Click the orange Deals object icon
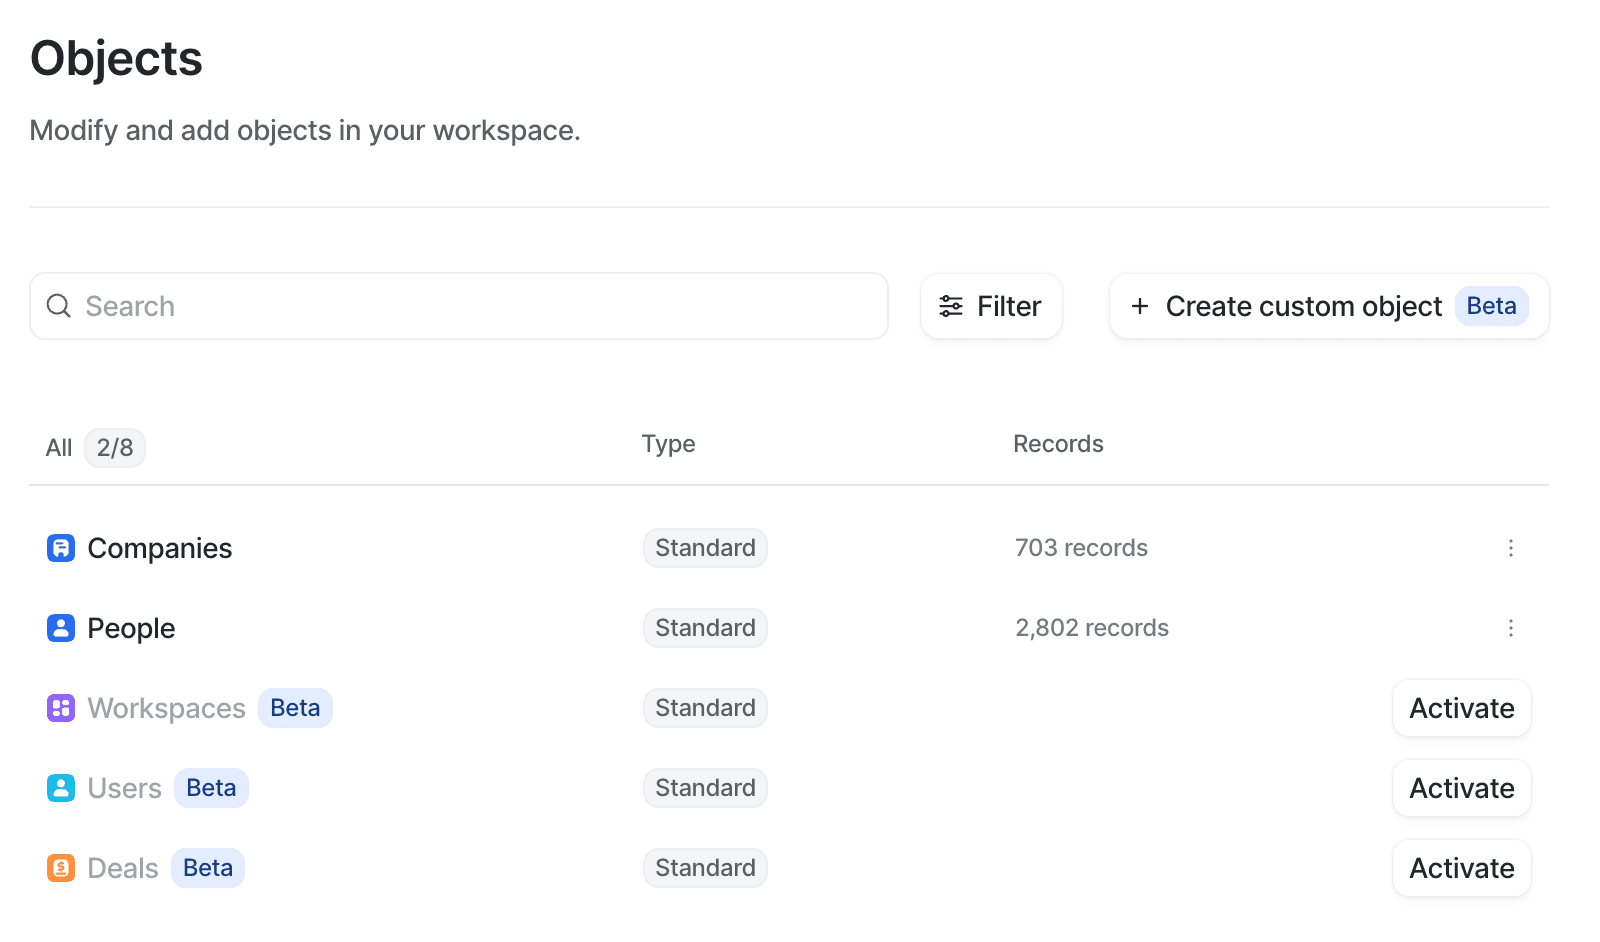Viewport: 1600px width, 942px height. pos(61,868)
